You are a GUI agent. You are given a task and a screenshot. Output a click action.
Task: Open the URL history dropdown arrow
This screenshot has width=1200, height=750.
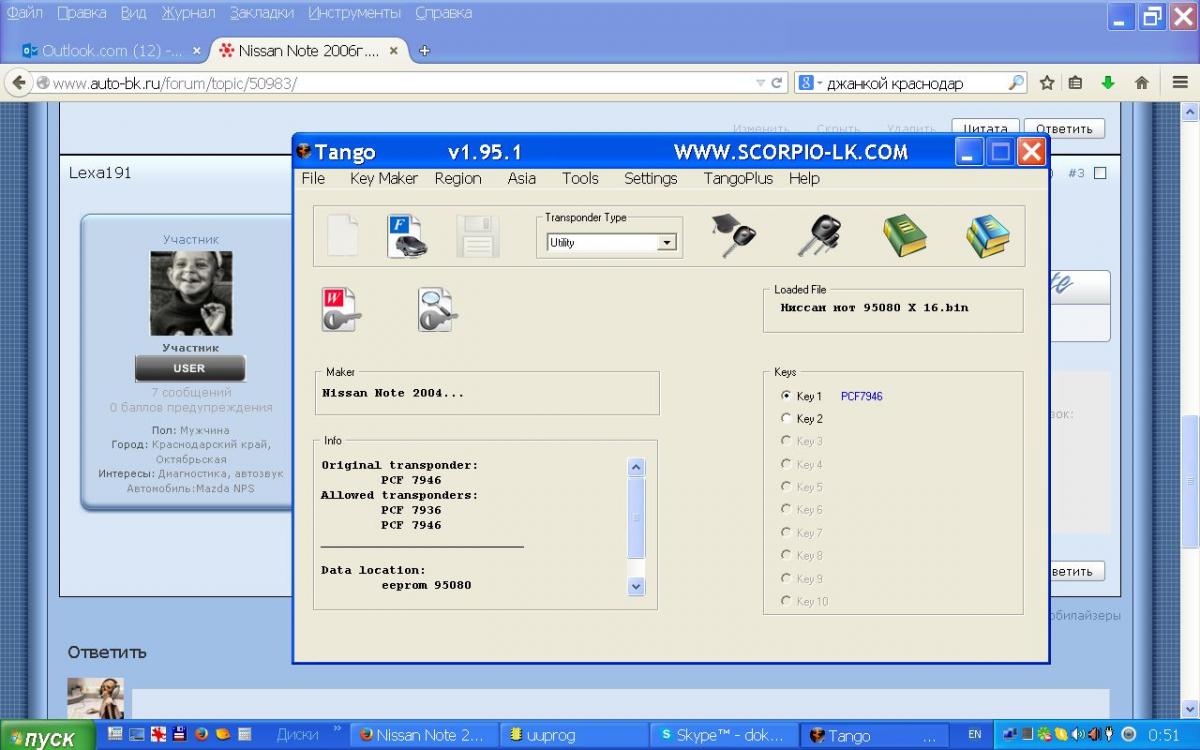point(761,83)
